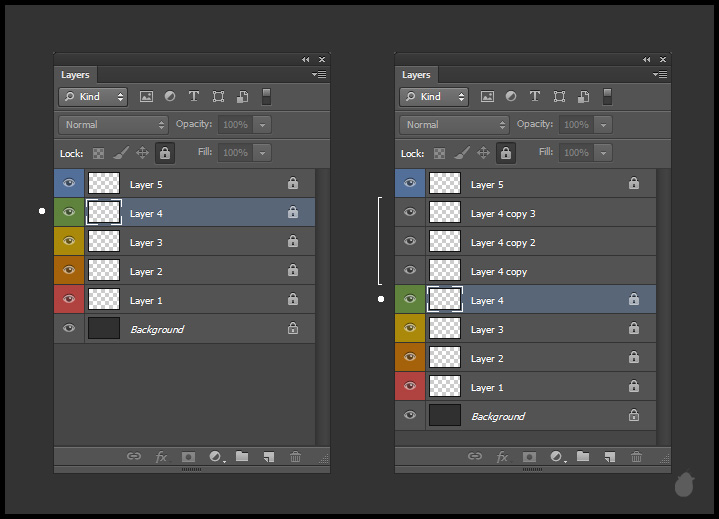Turn layer filtering switch on in right panel

tap(607, 97)
